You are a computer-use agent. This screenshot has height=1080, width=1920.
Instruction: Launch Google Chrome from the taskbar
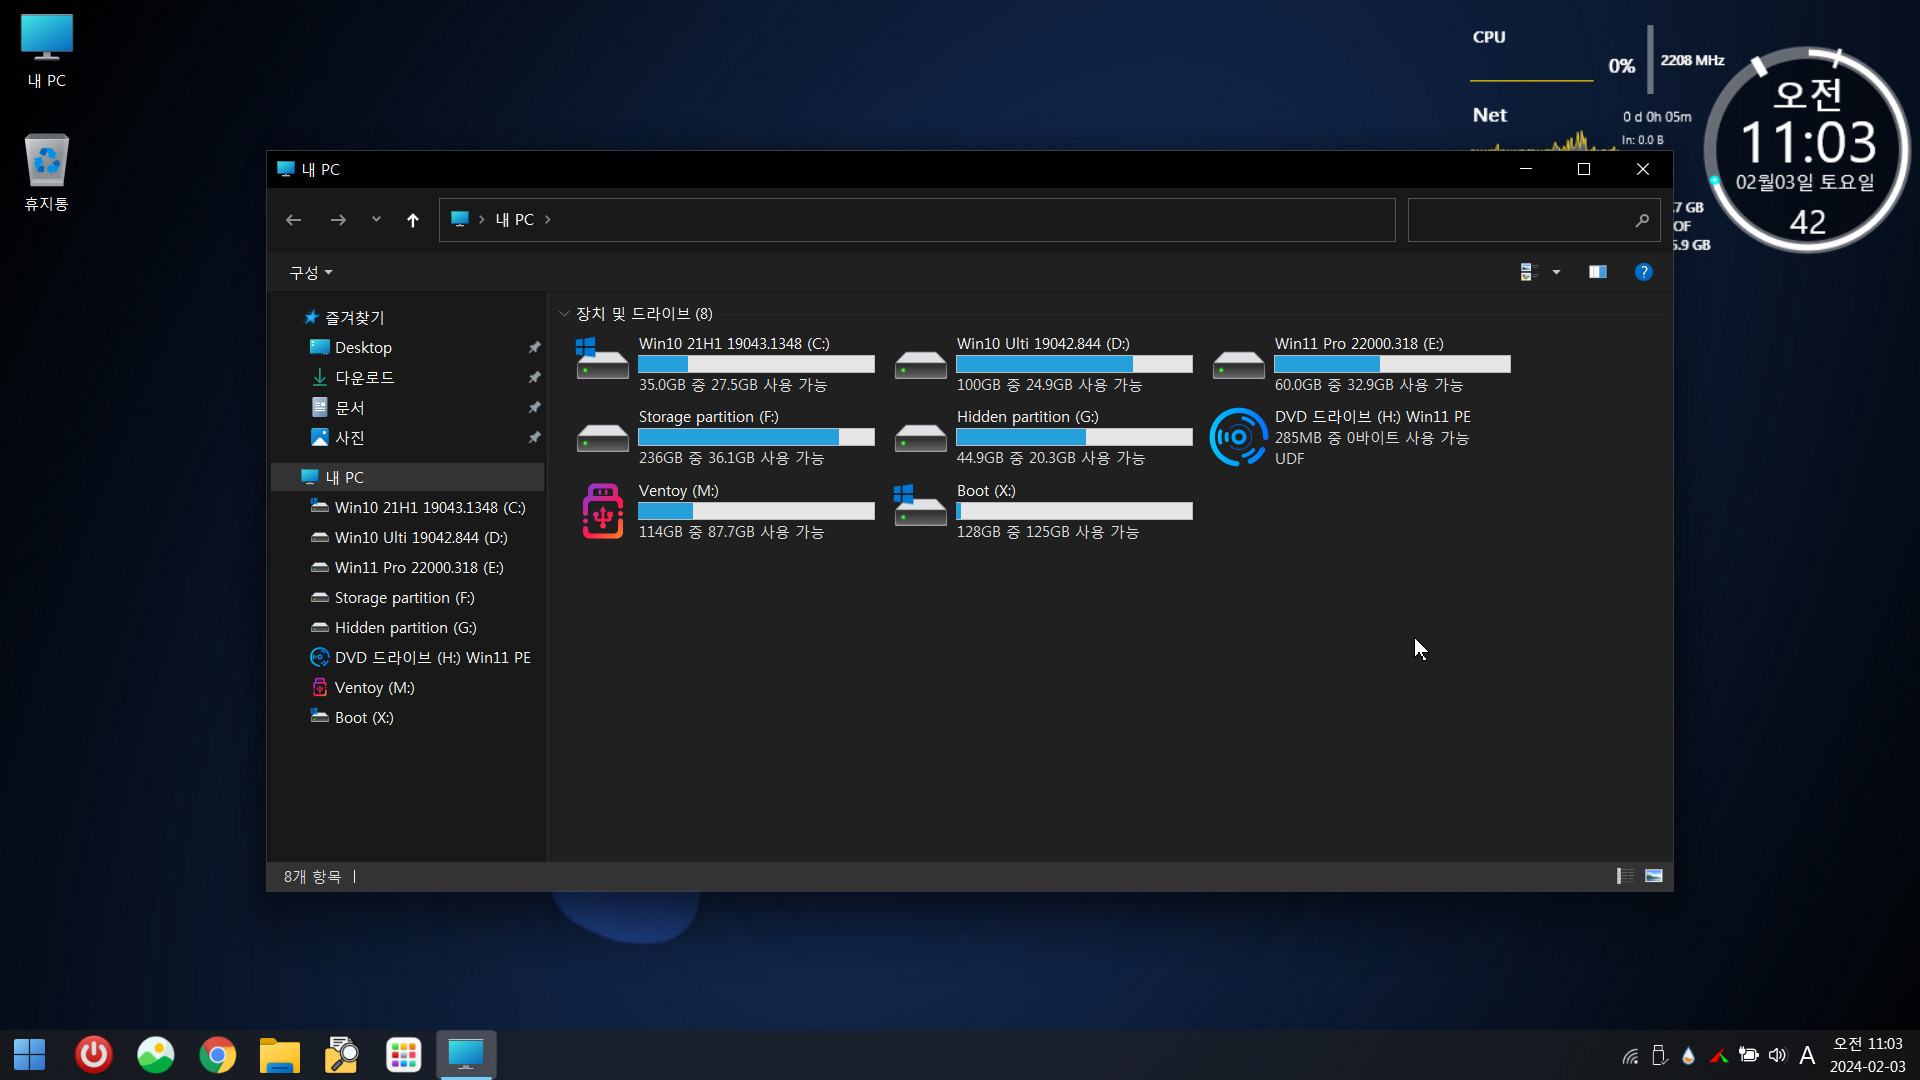click(x=217, y=1055)
